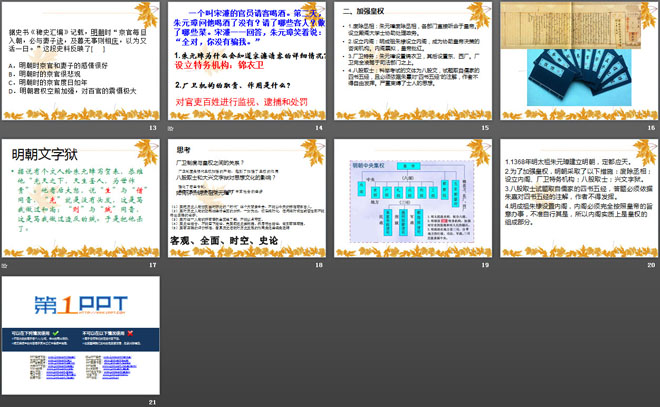Select slide 15 thumbnail titled 加强皇权

point(413,61)
